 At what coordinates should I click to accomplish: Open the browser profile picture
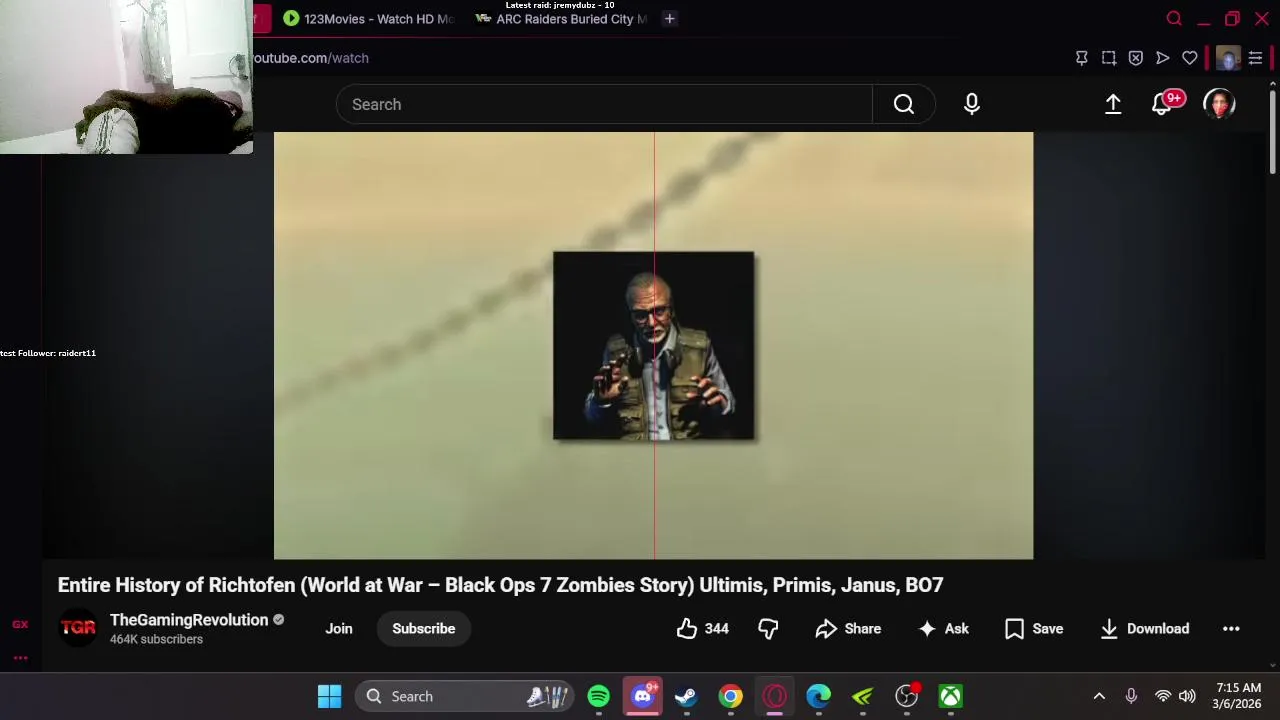[1228, 58]
